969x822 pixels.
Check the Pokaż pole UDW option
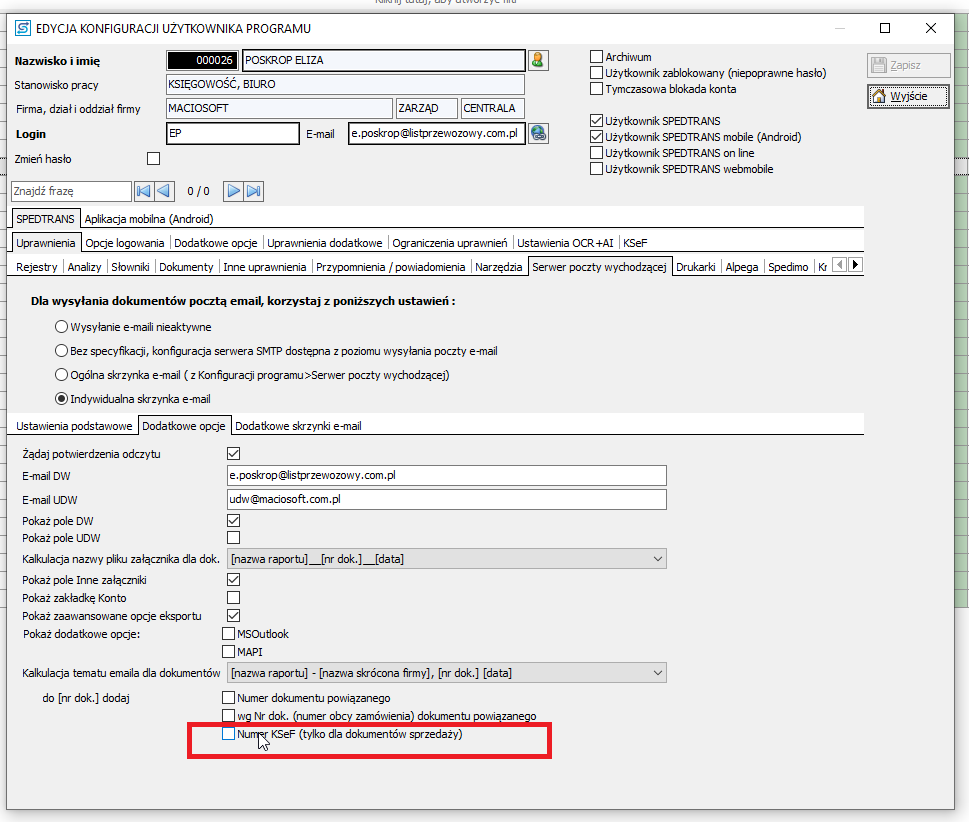click(x=234, y=538)
